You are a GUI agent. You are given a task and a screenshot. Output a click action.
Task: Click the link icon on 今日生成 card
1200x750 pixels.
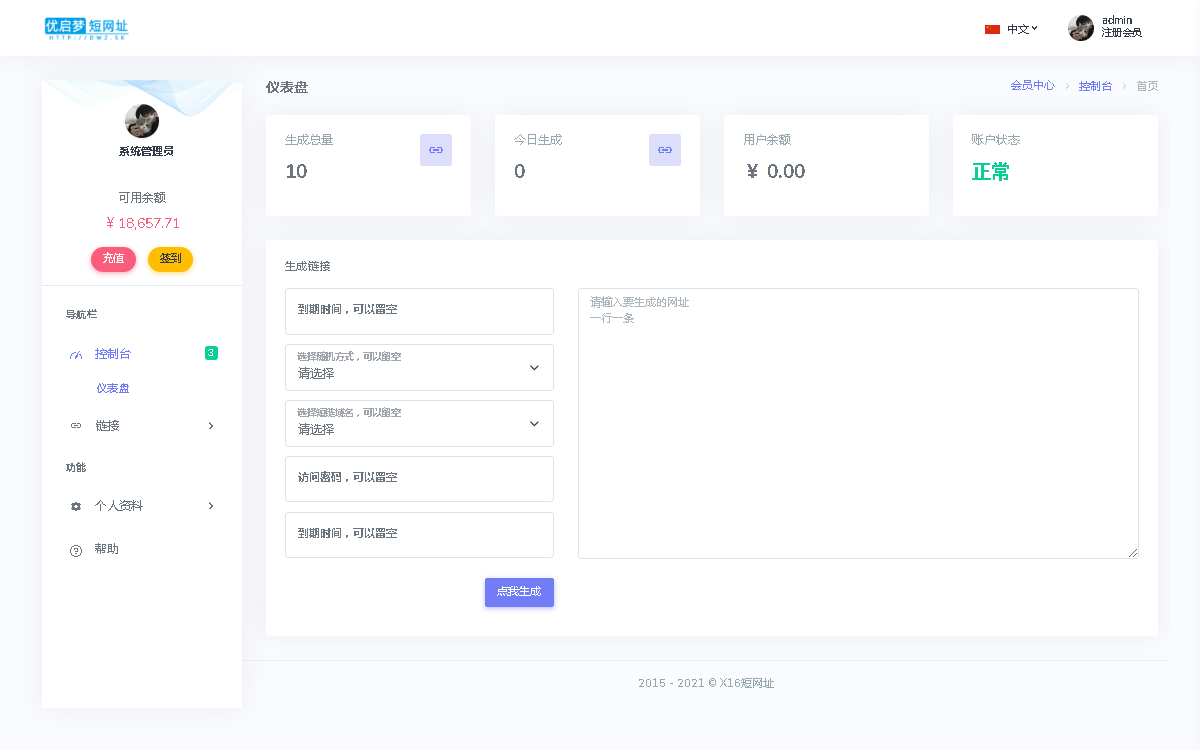(x=665, y=150)
